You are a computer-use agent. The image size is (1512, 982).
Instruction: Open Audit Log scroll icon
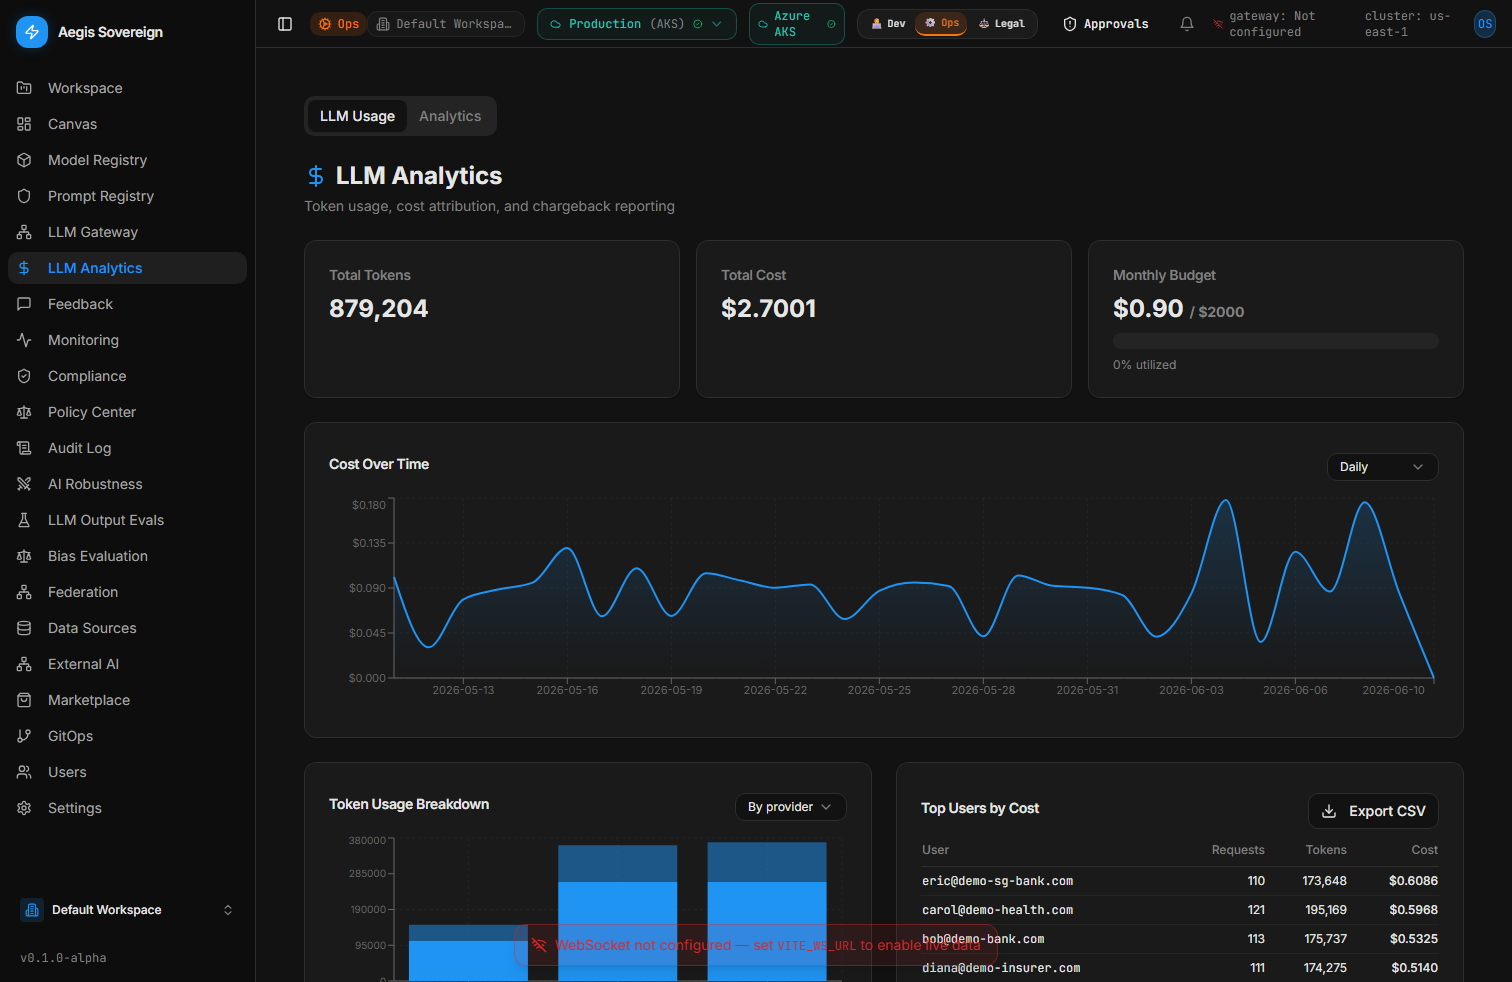click(24, 448)
